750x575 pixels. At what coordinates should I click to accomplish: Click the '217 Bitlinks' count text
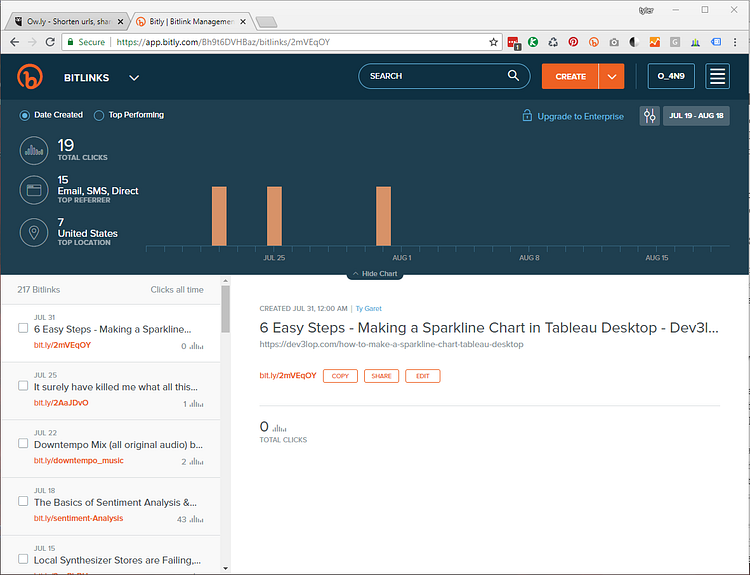39,289
